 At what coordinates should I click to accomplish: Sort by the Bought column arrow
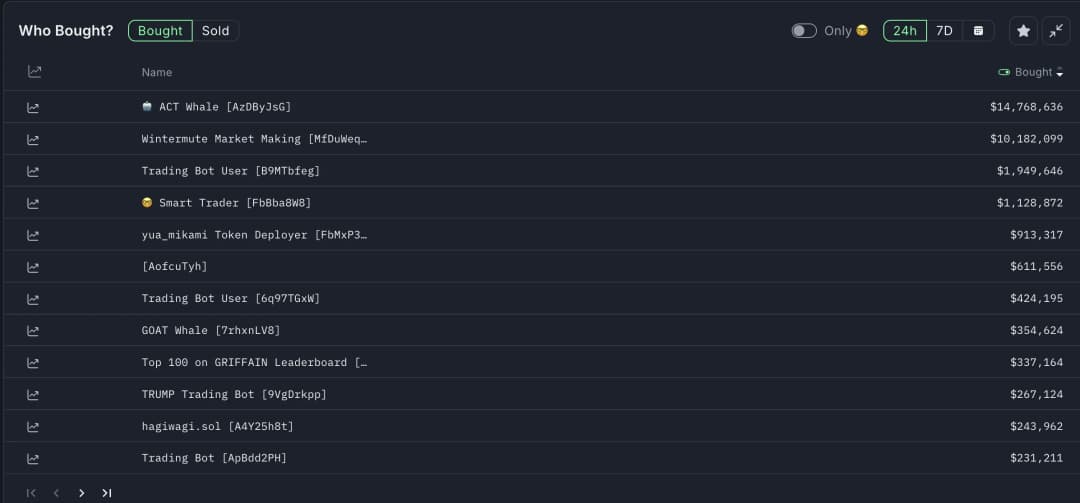coord(1060,72)
